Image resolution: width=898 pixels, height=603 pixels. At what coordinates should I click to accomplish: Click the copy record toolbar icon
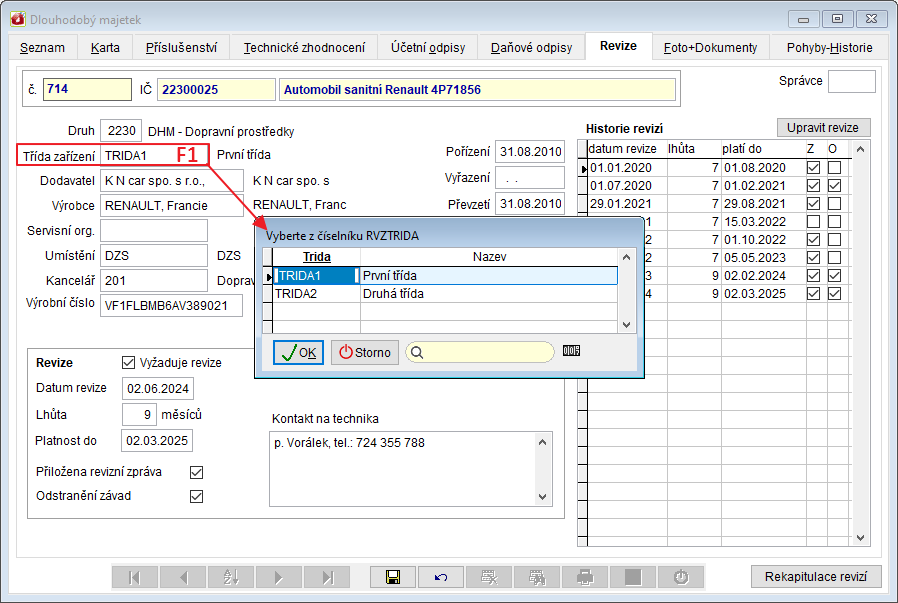(537, 577)
